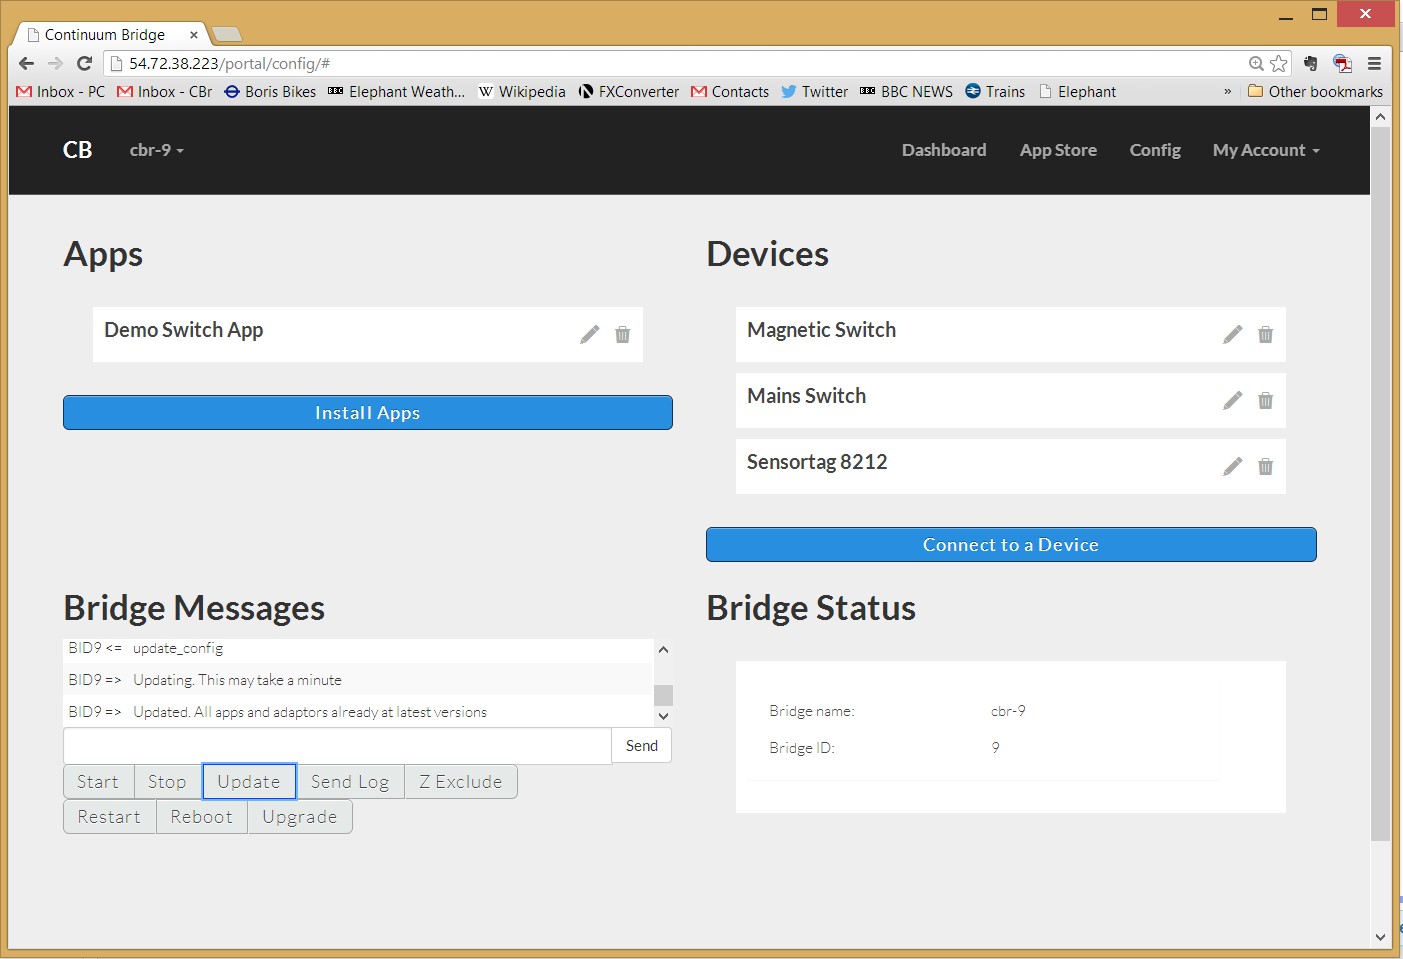Open the zoom magnifier icon in address bar
The image size is (1403, 959).
(x=1256, y=63)
